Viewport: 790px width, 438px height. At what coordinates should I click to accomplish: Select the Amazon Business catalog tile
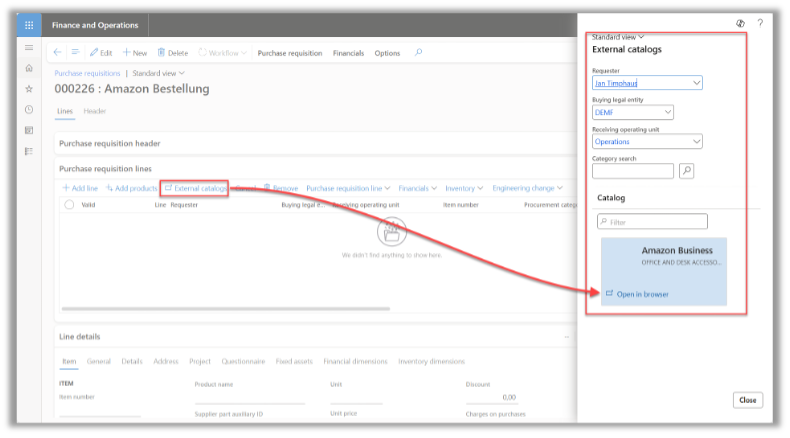tap(664, 271)
